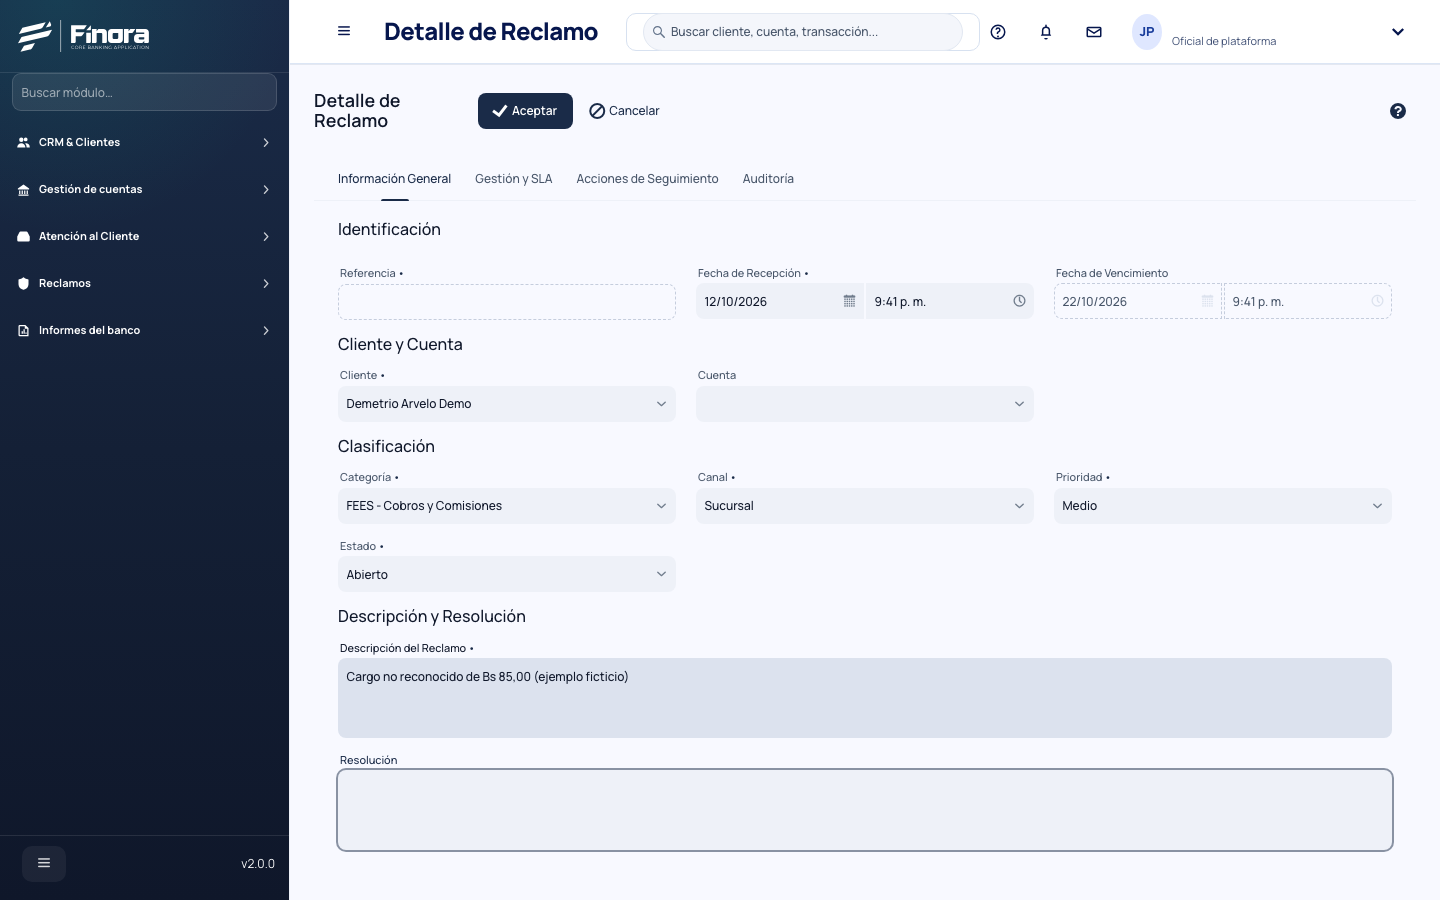Image resolution: width=1440 pixels, height=900 pixels.
Task: Click the Gestión de cuentas bank icon
Action: [24, 190]
